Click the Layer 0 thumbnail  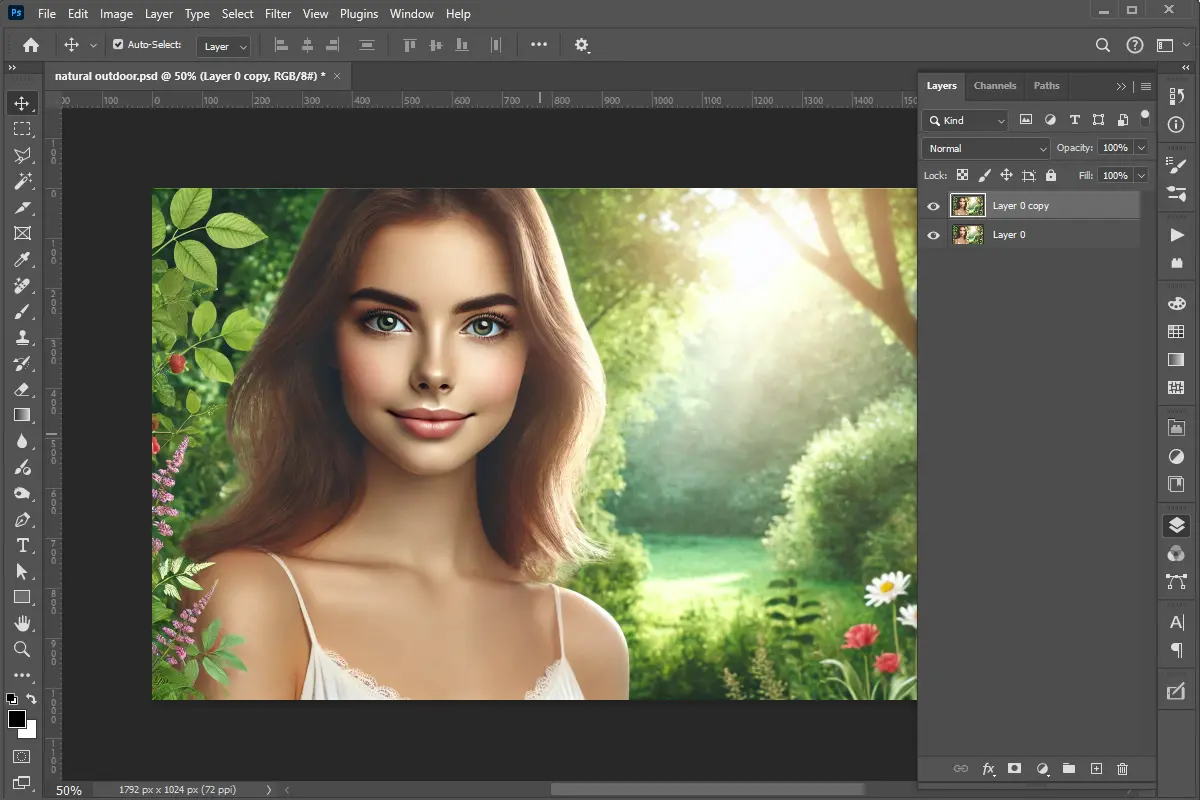point(967,234)
